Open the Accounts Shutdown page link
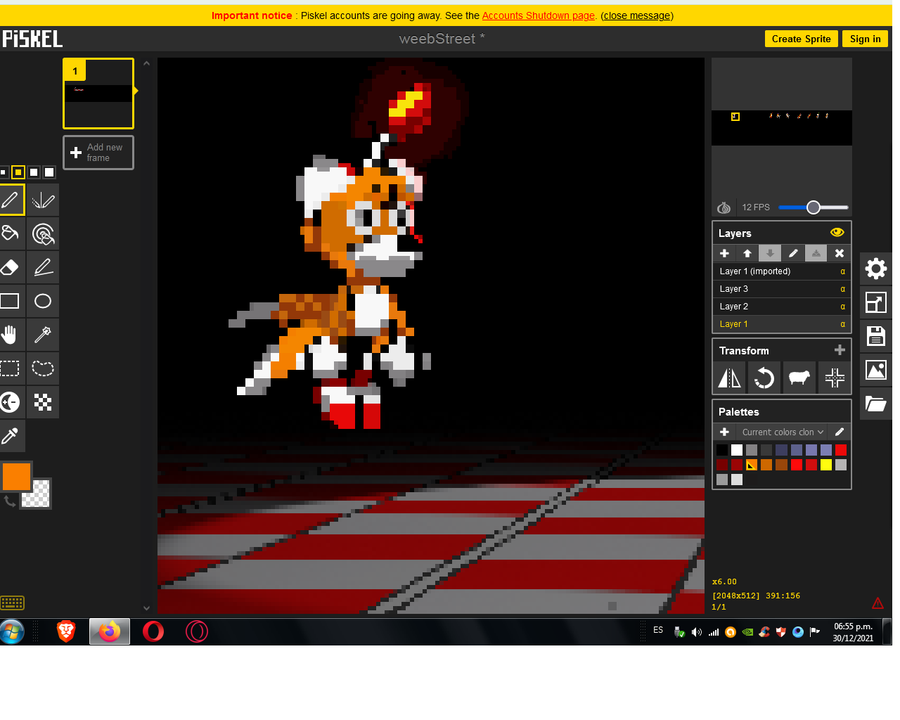This screenshot has width=900, height=720. point(538,16)
